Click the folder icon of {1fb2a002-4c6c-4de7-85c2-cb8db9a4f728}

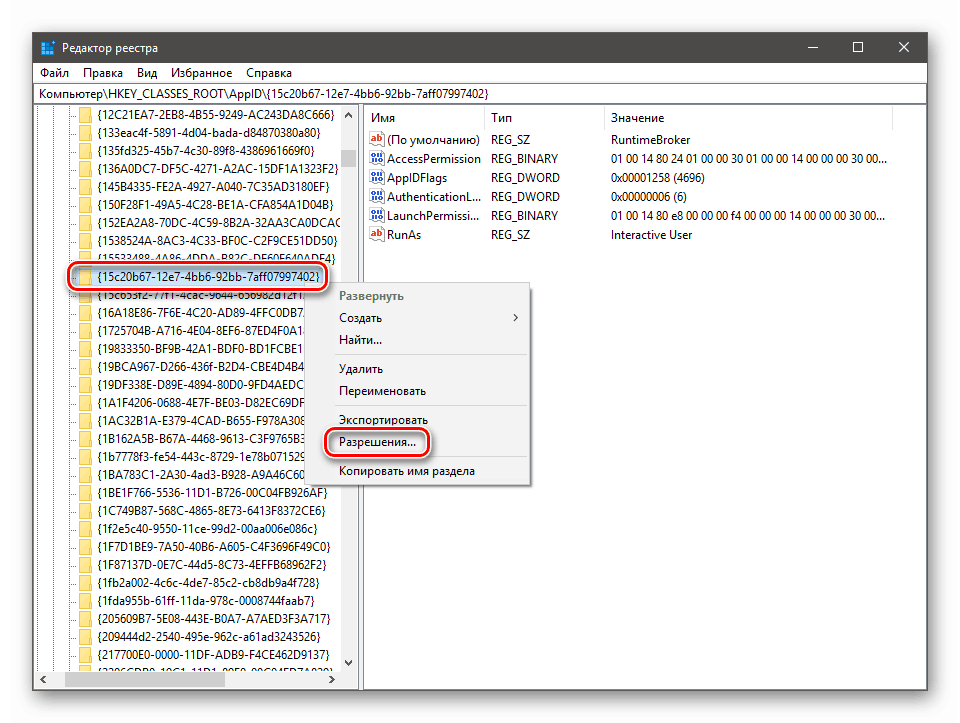click(85, 582)
